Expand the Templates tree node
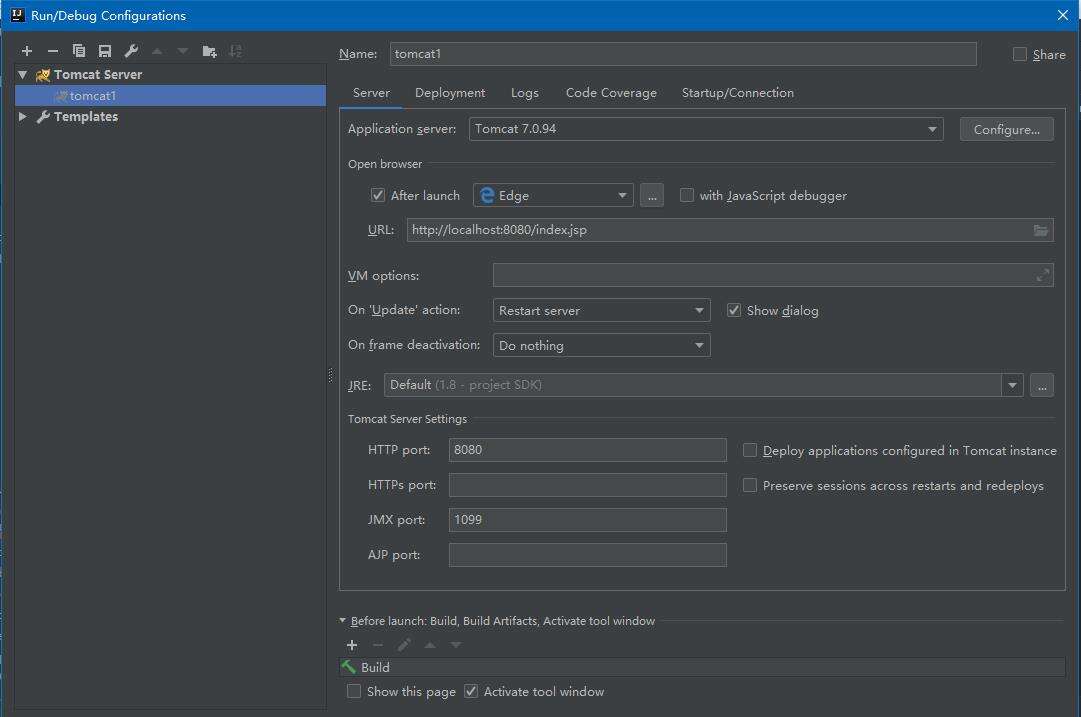This screenshot has width=1081, height=717. [23, 117]
